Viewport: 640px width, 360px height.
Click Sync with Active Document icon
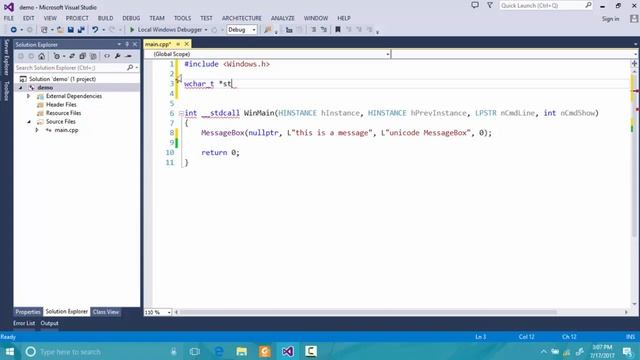(72, 56)
